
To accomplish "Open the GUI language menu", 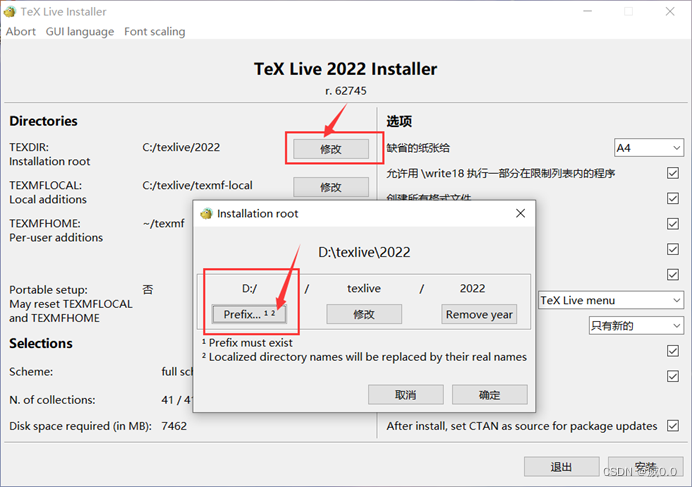I will [80, 32].
